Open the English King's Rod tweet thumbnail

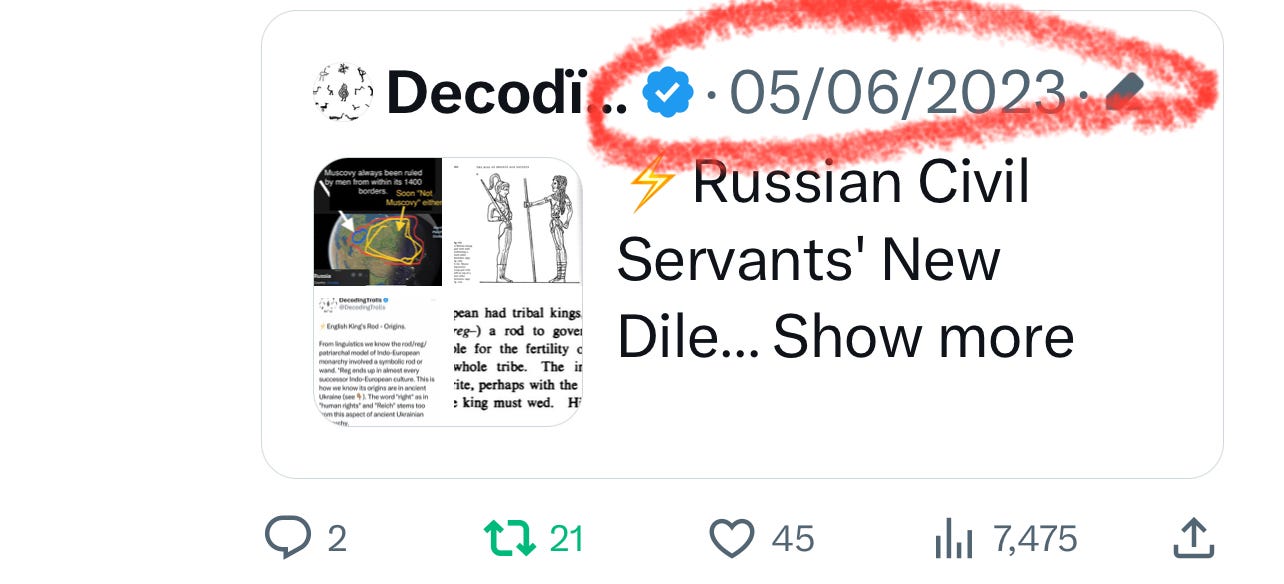tap(378, 358)
